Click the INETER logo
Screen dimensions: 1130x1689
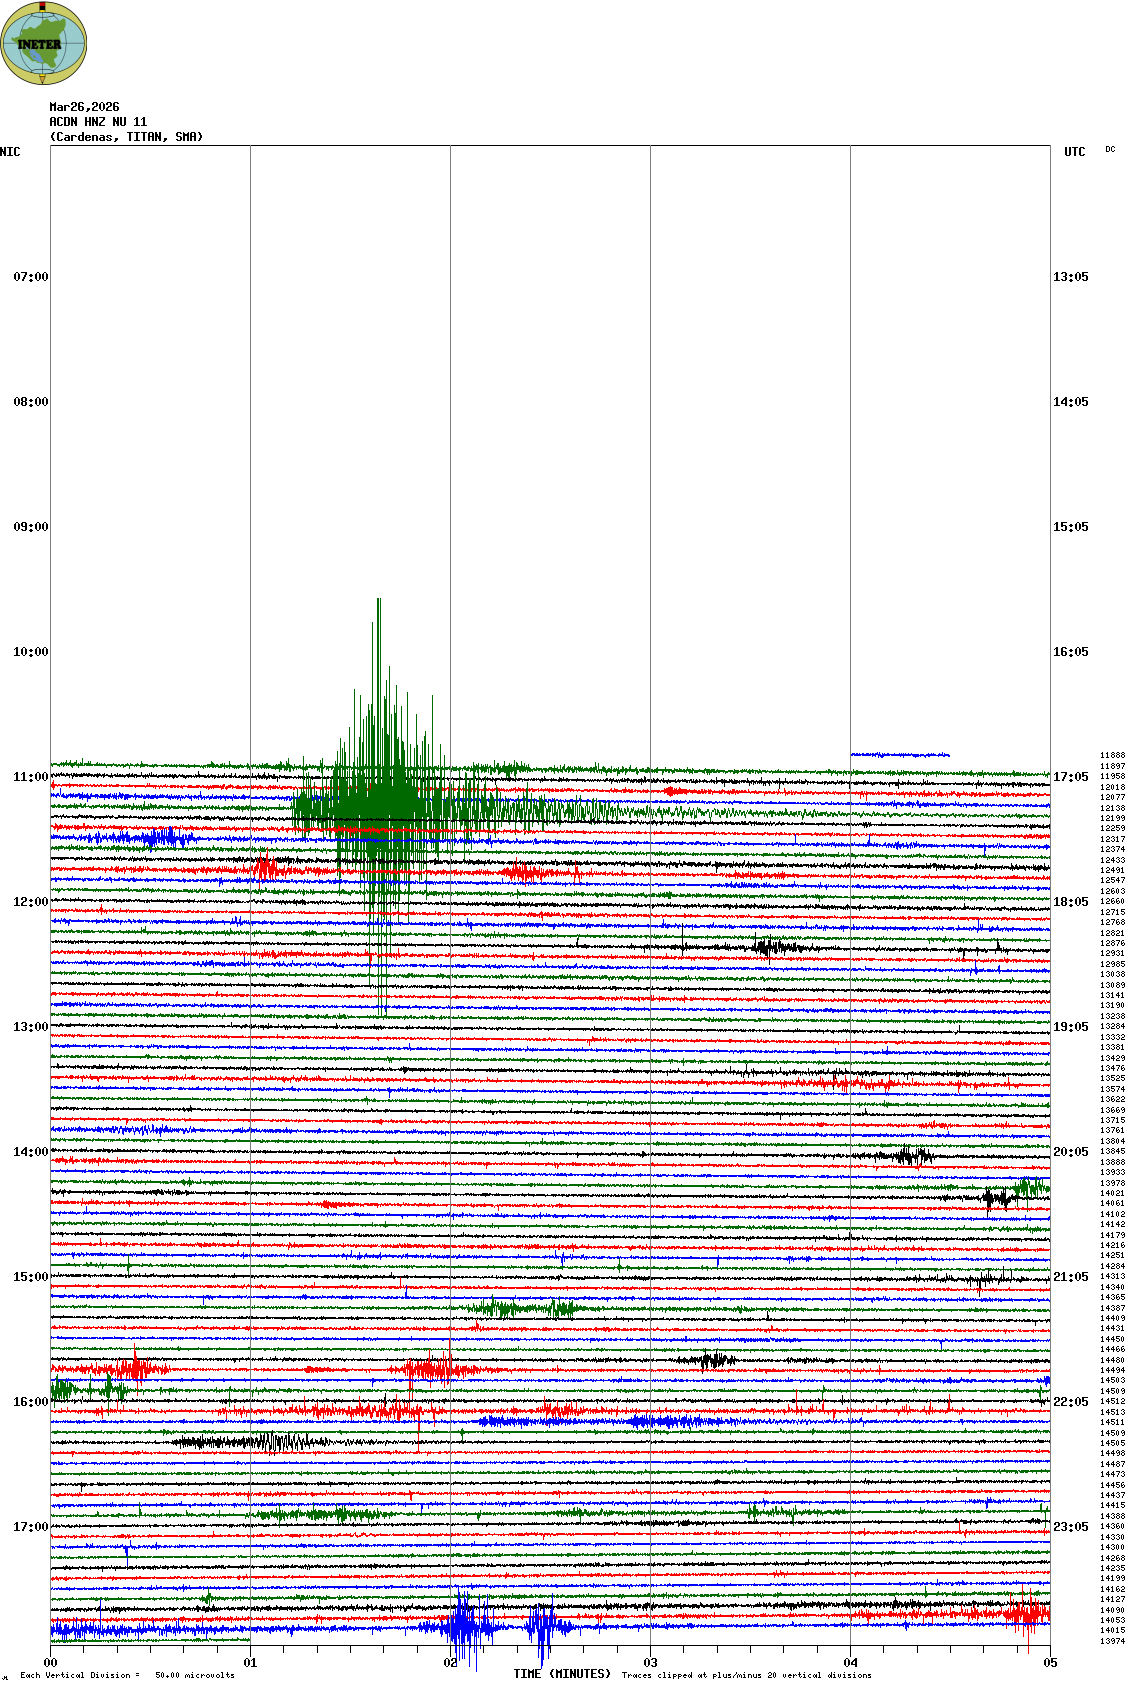tap(43, 43)
